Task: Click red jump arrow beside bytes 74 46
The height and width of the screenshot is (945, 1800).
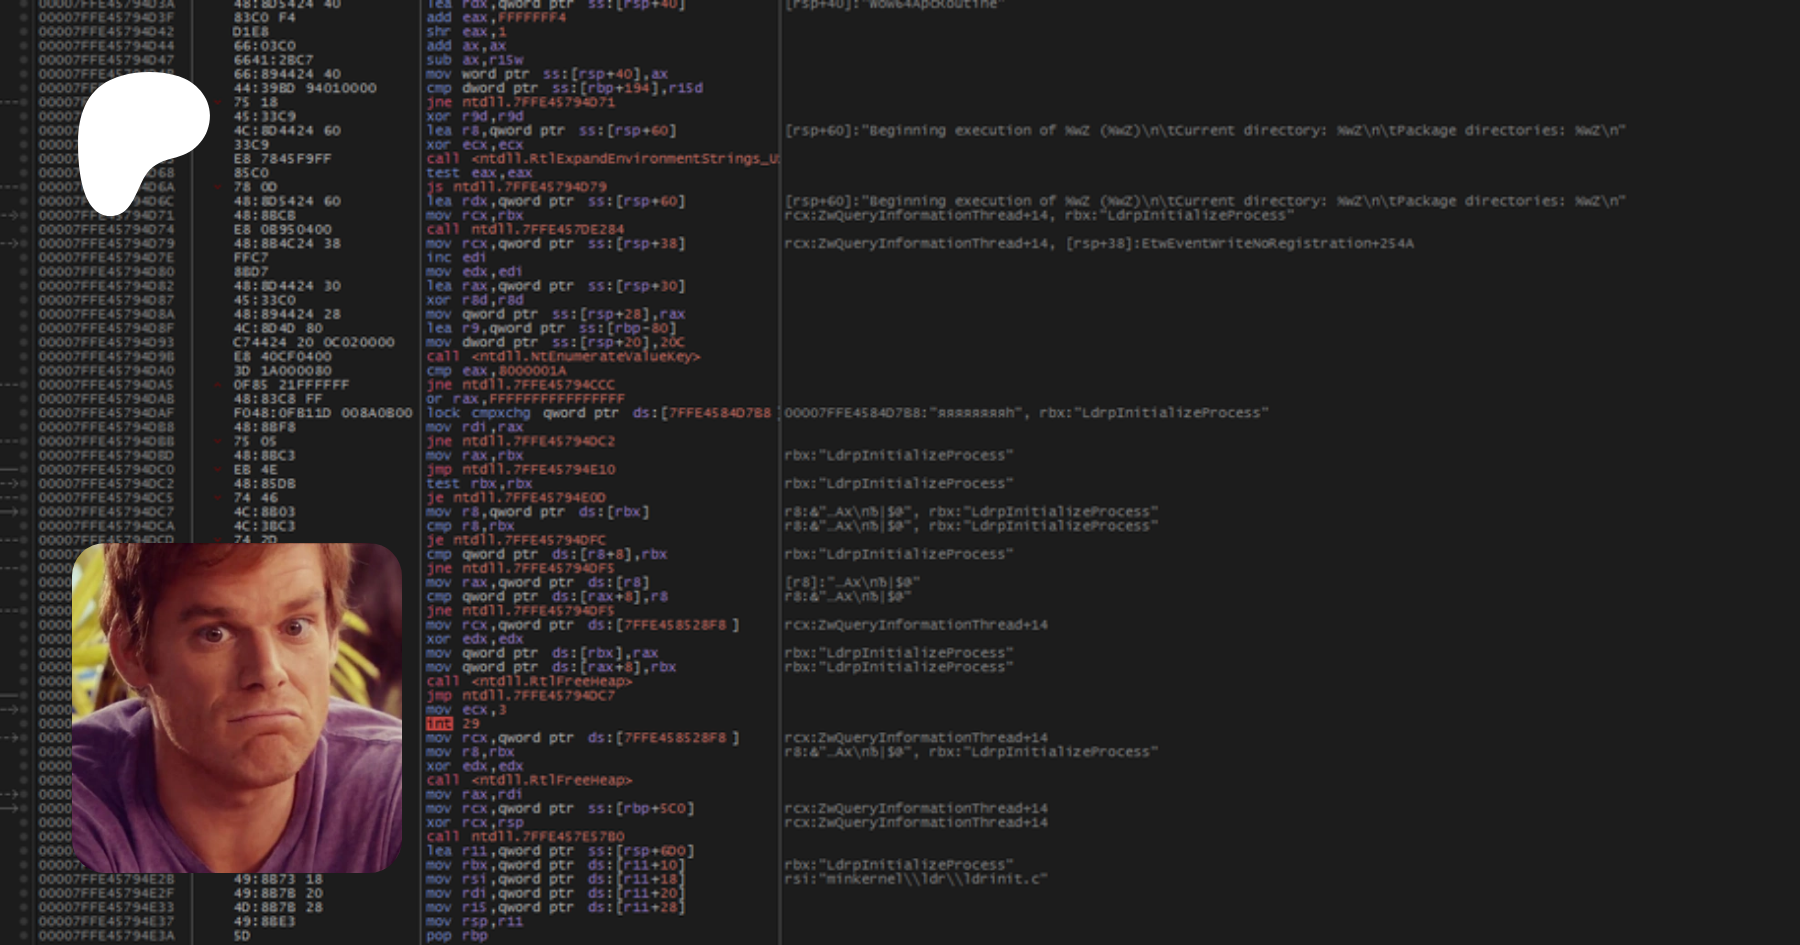Action: point(218,498)
